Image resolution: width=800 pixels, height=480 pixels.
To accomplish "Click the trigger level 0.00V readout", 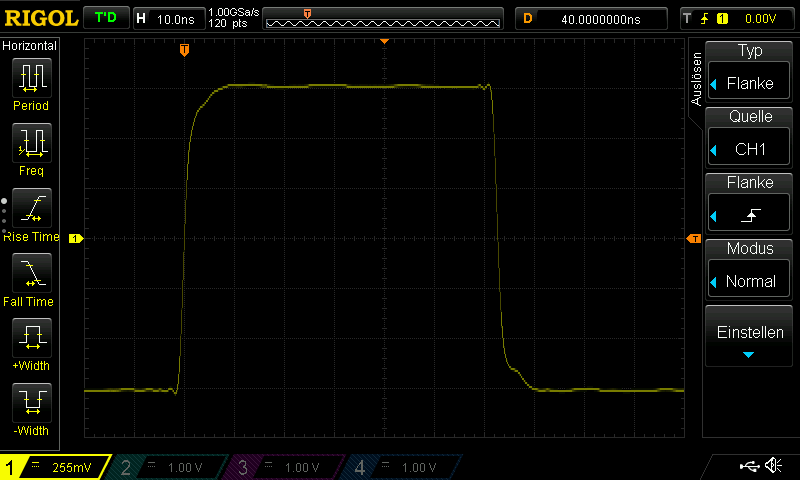I will [x=760, y=19].
